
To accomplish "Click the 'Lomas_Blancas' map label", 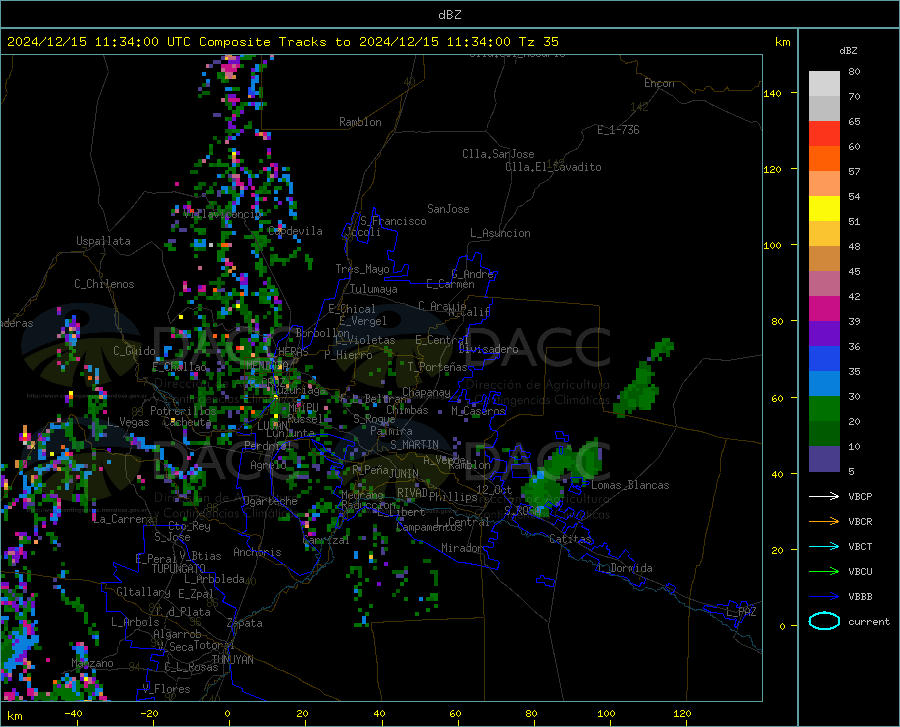I will [630, 485].
